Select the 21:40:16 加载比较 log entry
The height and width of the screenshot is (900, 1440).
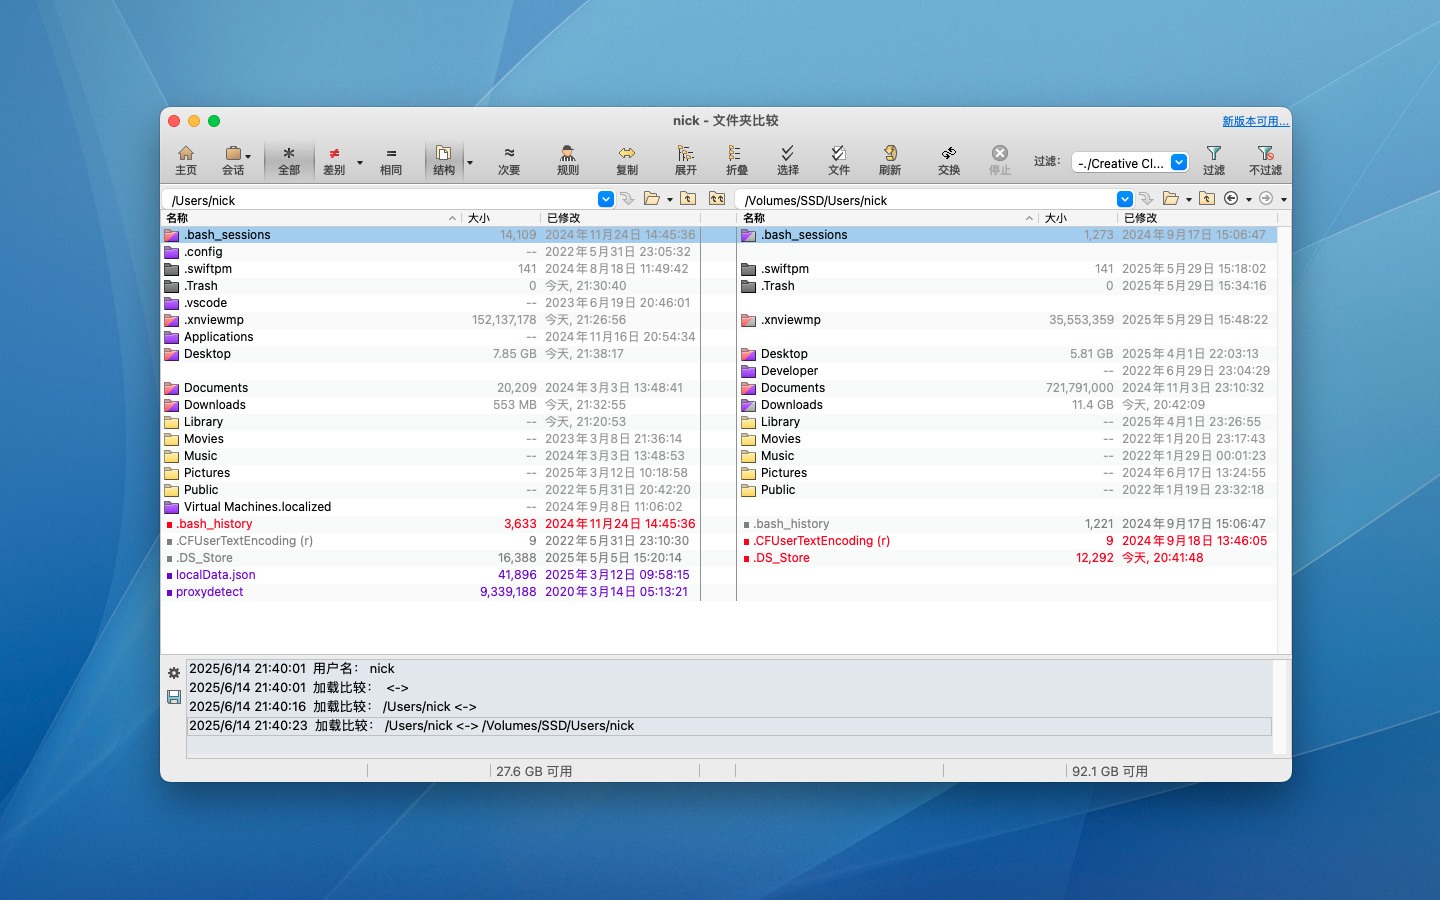pos(729,707)
